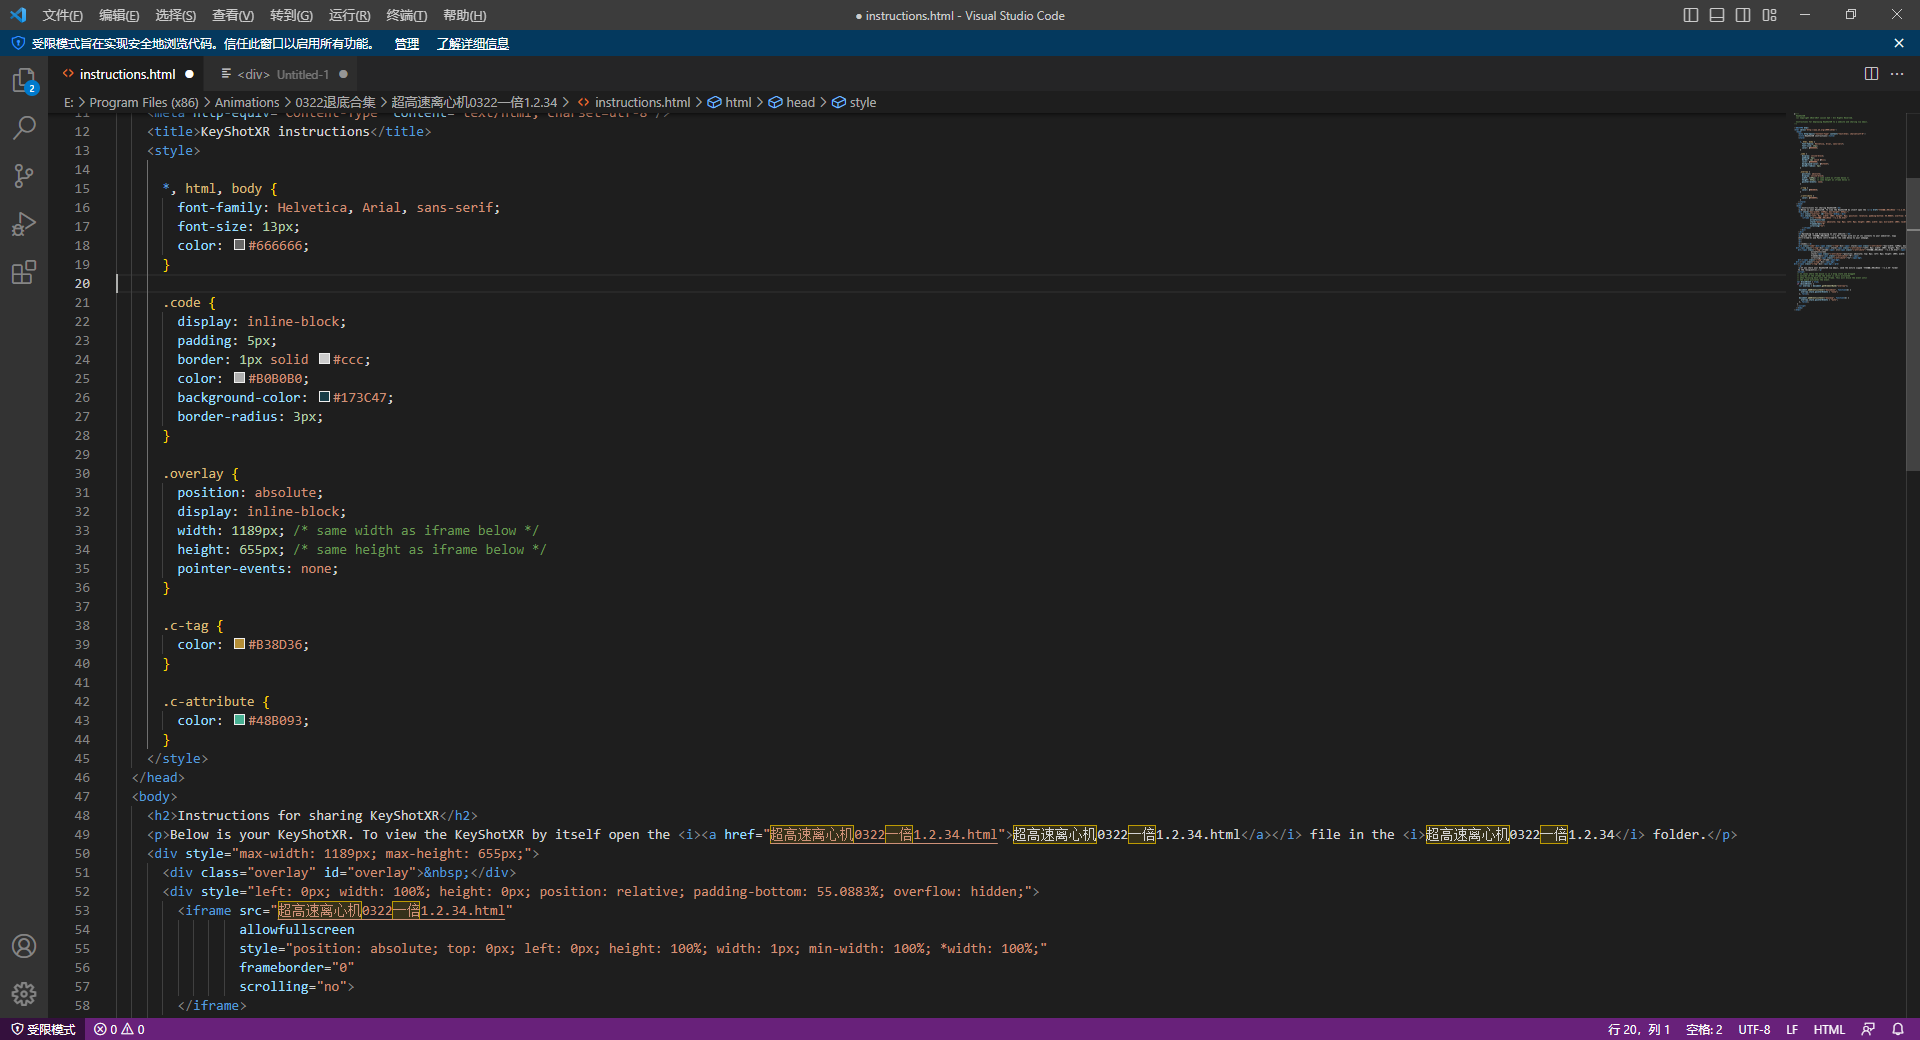
Task: Change end of line via LF
Action: coord(1792,1029)
